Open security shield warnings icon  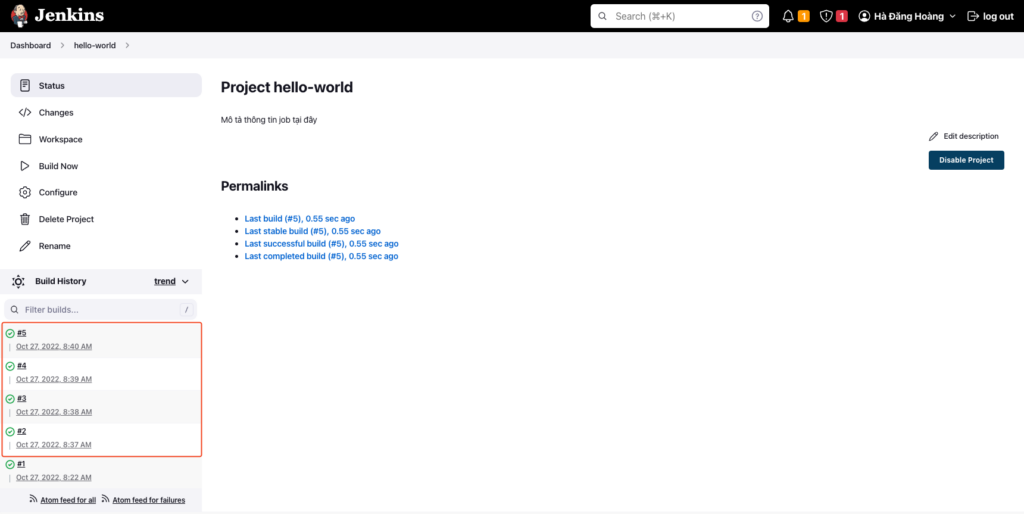[826, 16]
